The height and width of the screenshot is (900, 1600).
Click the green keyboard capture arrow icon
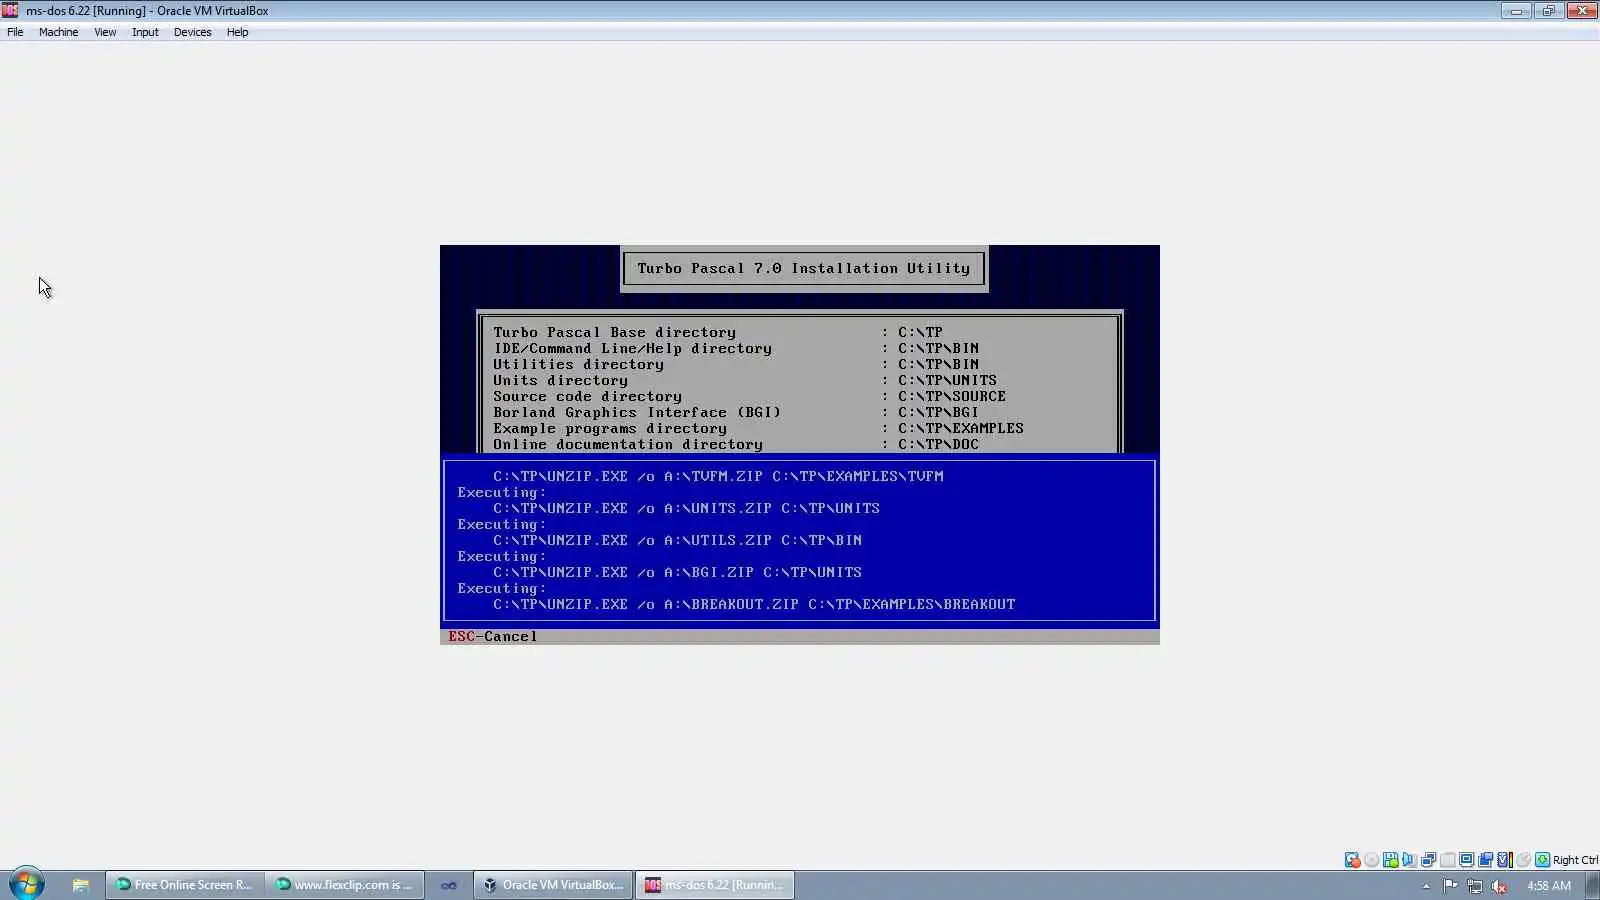(x=1542, y=860)
